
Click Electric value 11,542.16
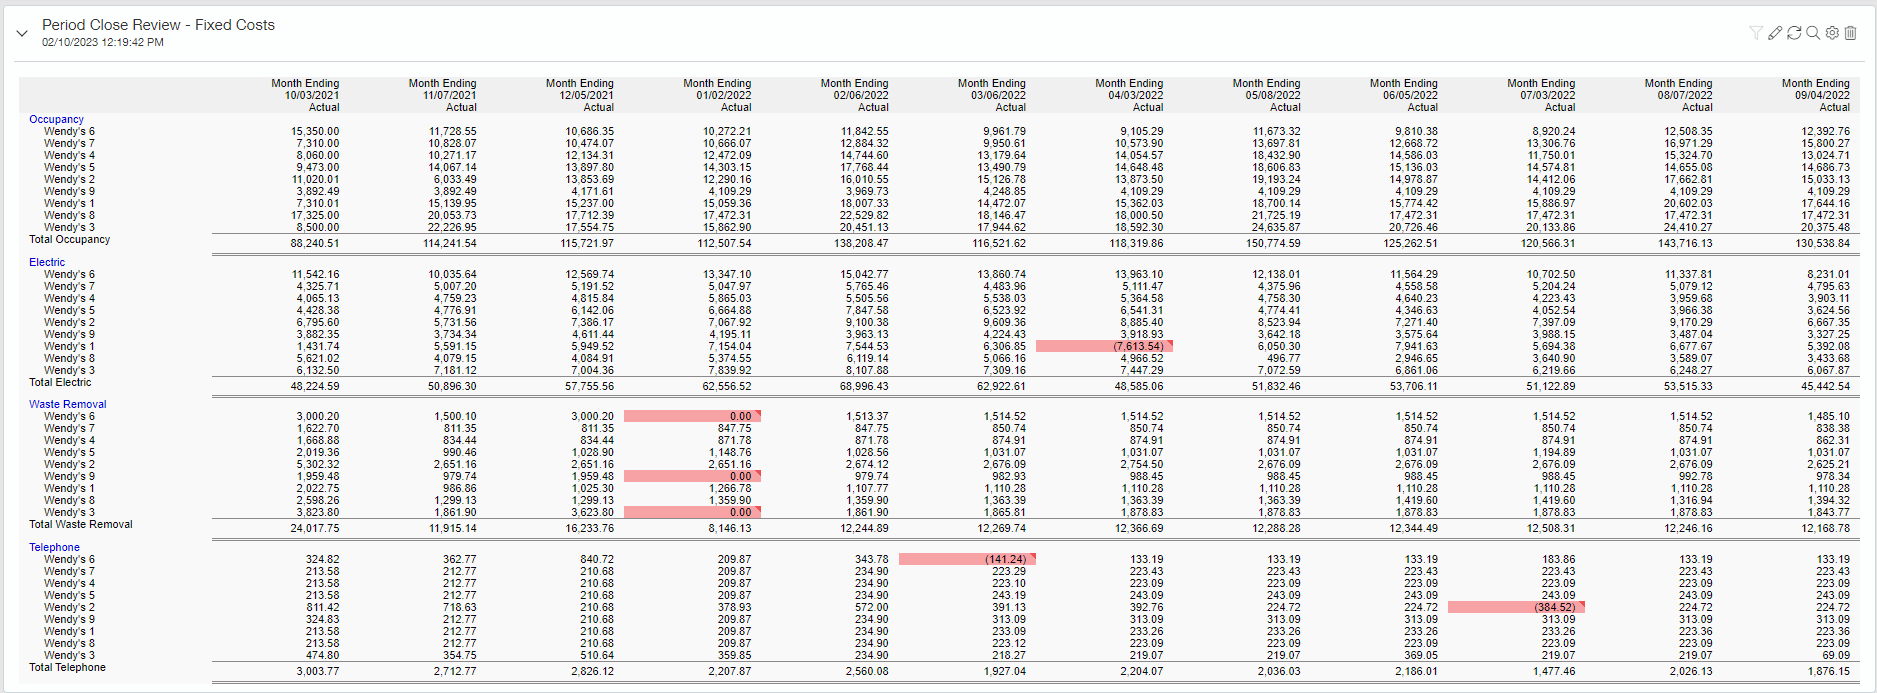[x=315, y=274]
